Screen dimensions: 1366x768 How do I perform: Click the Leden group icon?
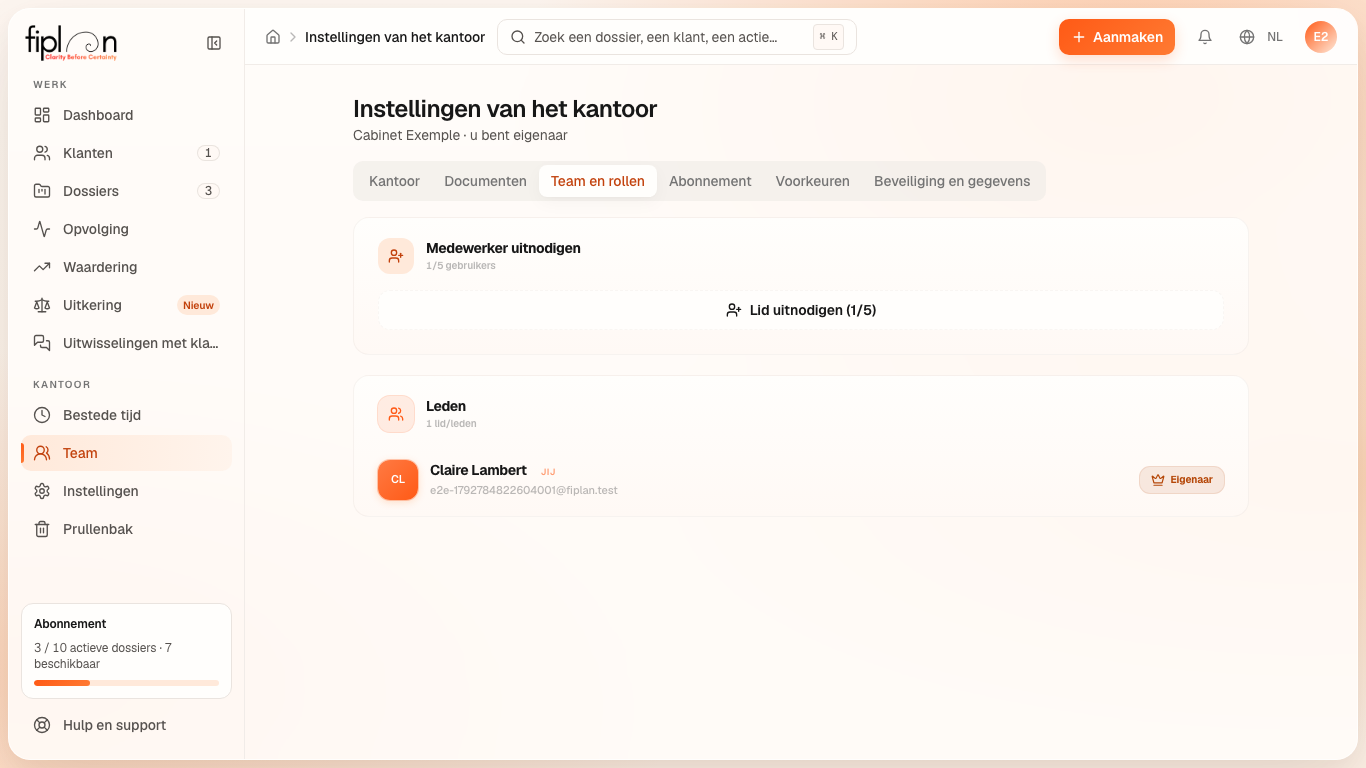(x=396, y=414)
